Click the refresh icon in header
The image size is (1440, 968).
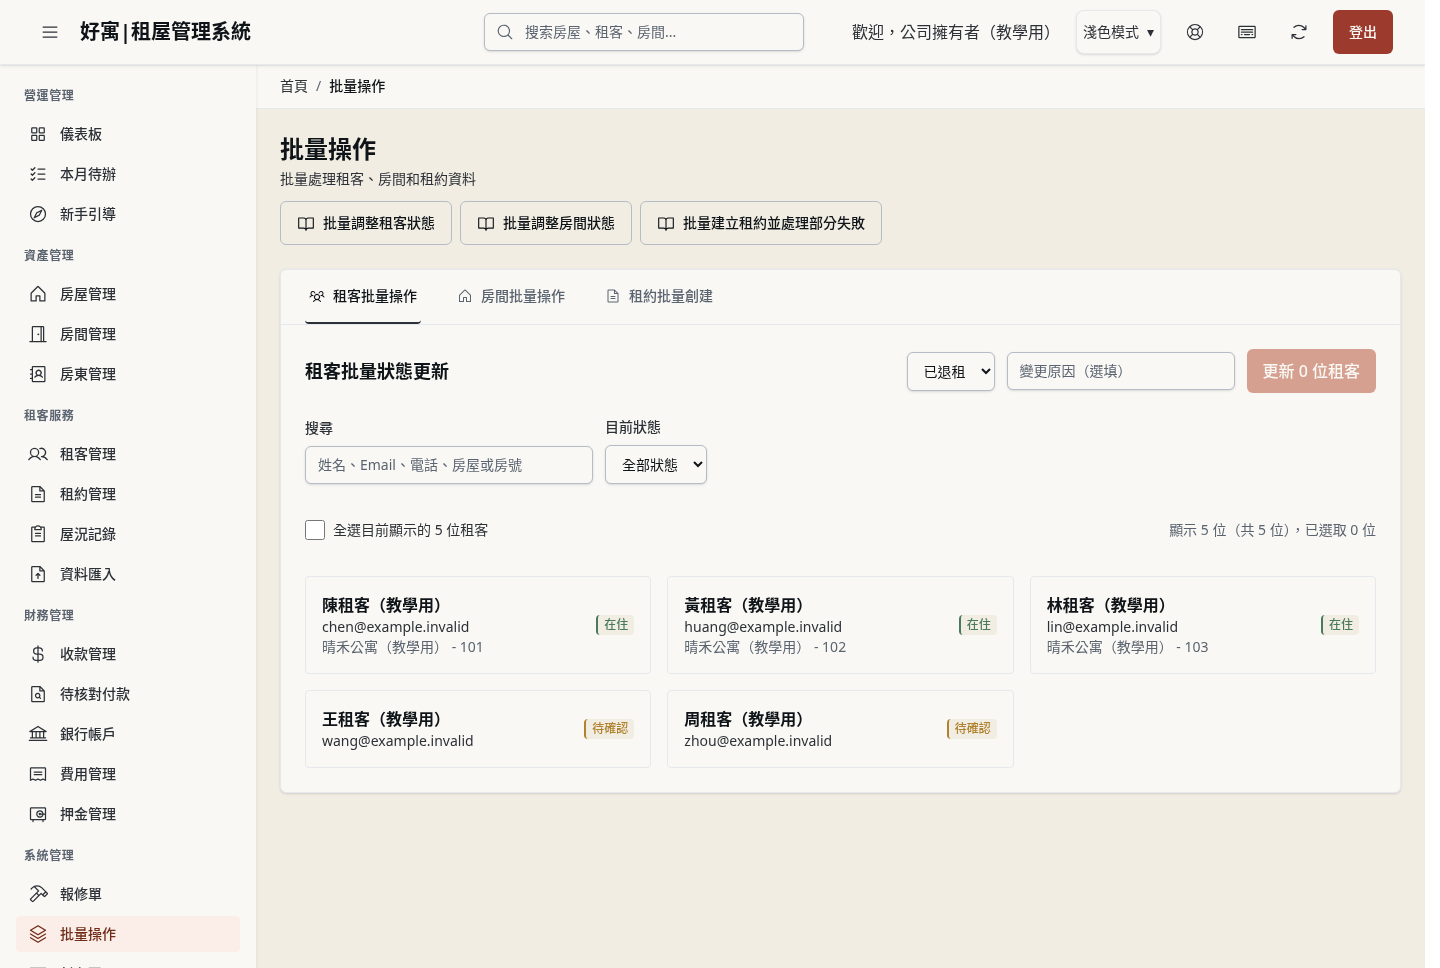(x=1299, y=32)
